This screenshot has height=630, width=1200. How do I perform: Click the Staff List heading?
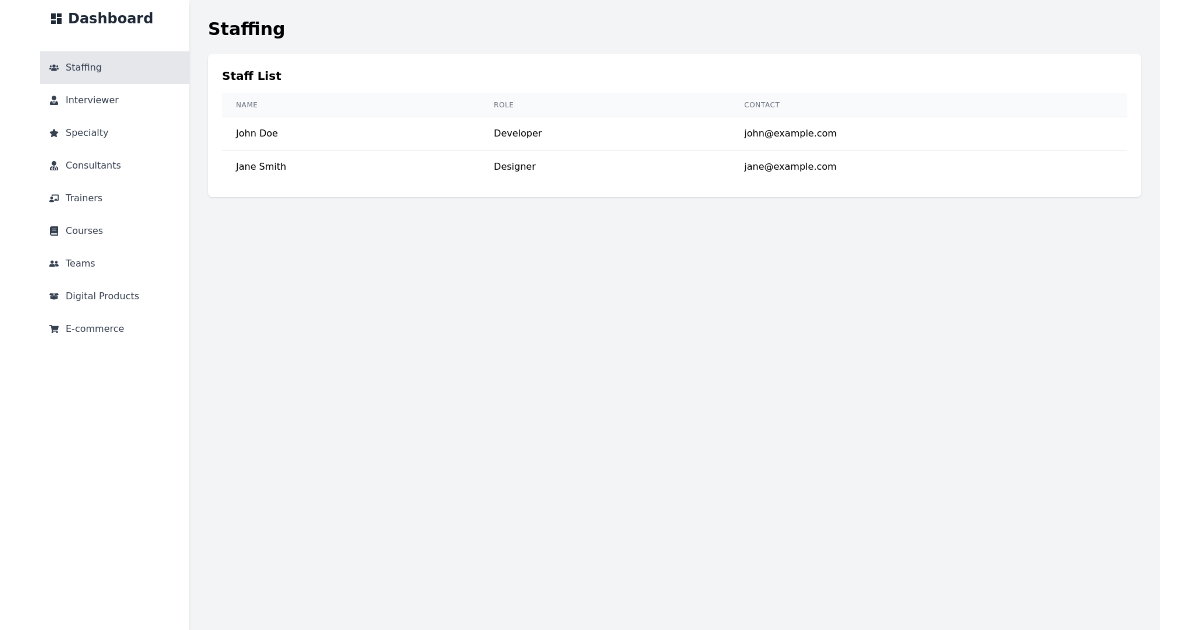[x=252, y=76]
